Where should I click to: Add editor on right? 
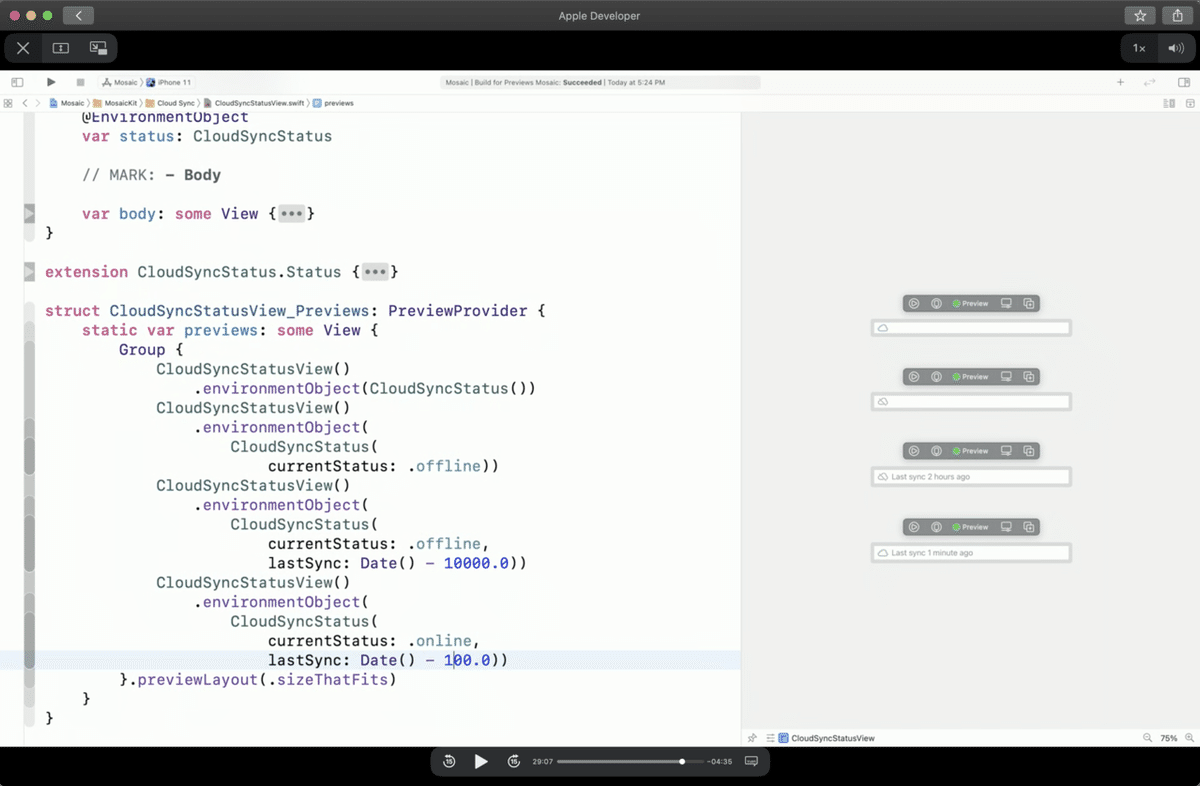click(x=1190, y=103)
